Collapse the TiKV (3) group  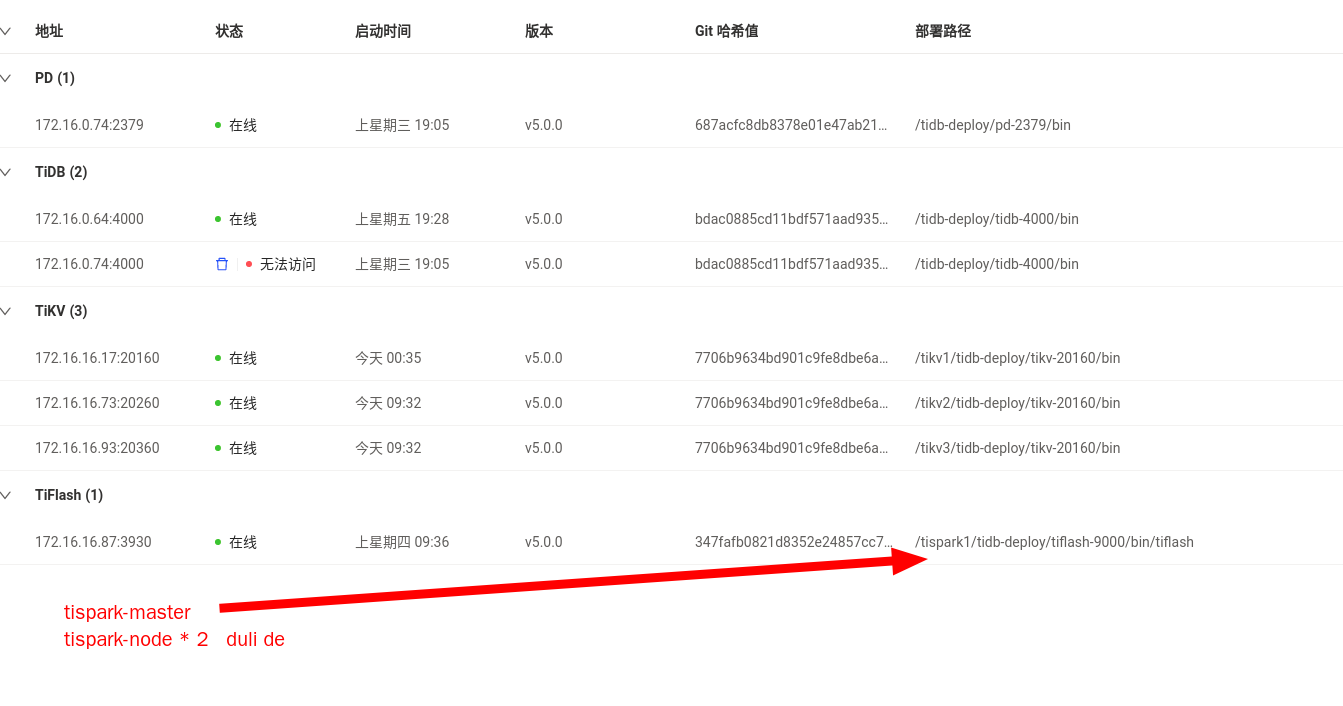coord(5,311)
